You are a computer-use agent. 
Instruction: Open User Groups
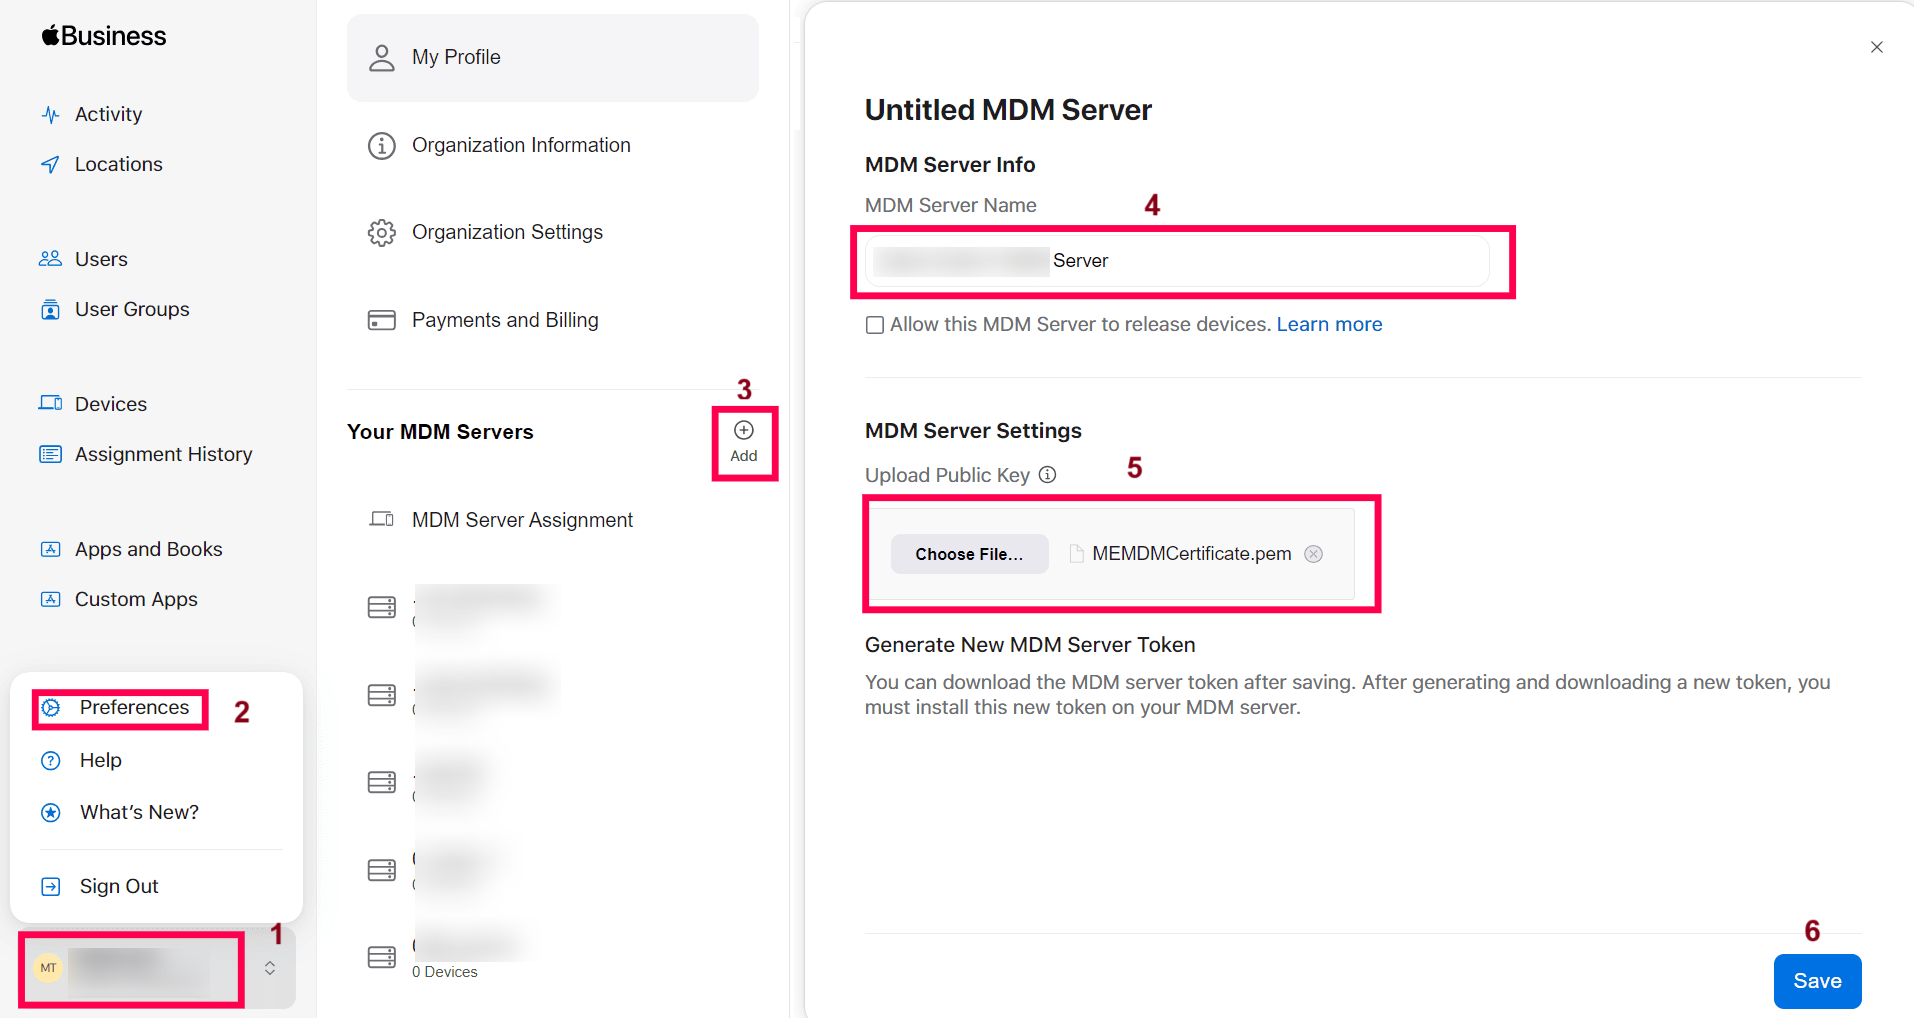(132, 309)
